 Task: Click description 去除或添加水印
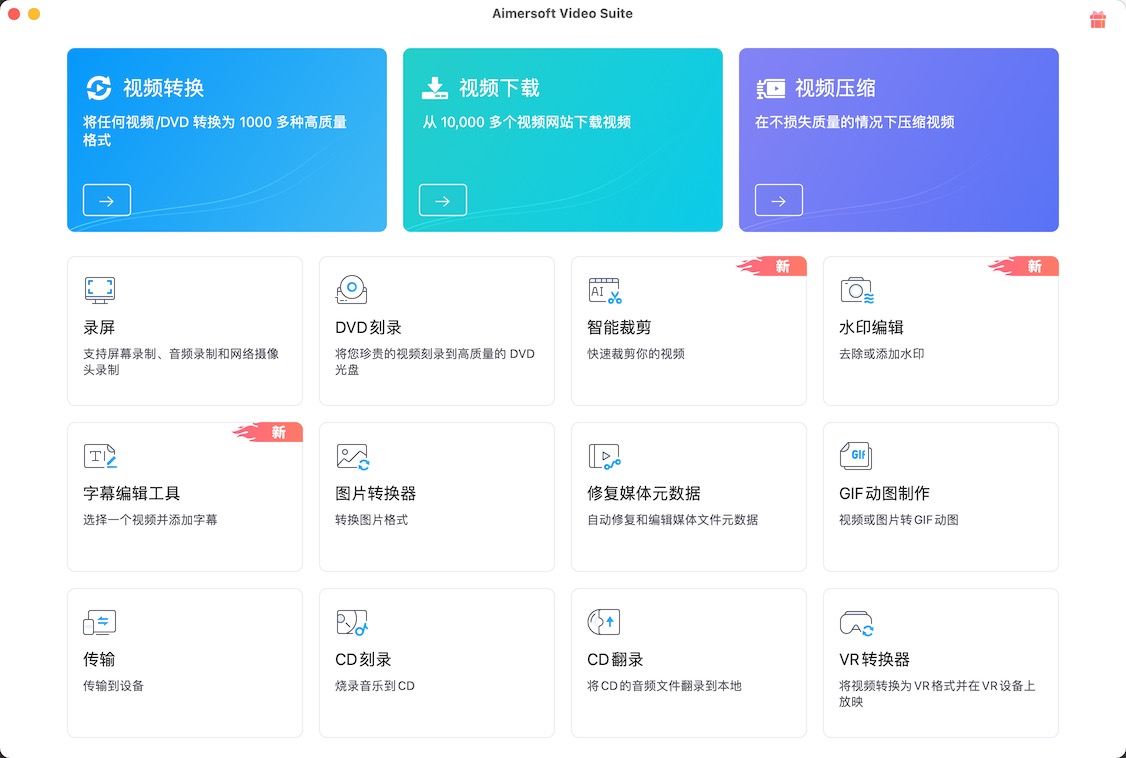[x=882, y=354]
